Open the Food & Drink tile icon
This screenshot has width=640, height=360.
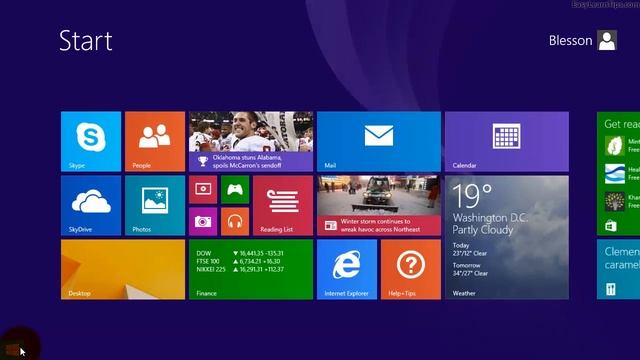(x=611, y=289)
